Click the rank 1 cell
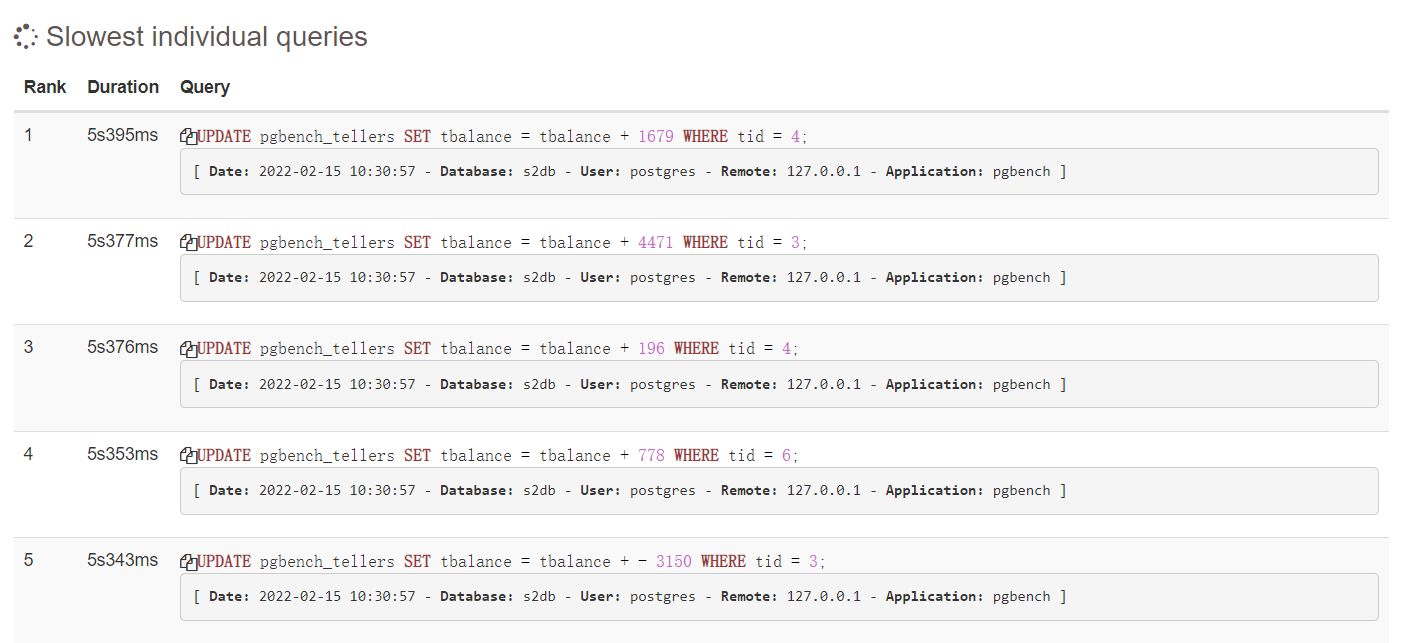This screenshot has width=1403, height=643. click(x=28, y=134)
